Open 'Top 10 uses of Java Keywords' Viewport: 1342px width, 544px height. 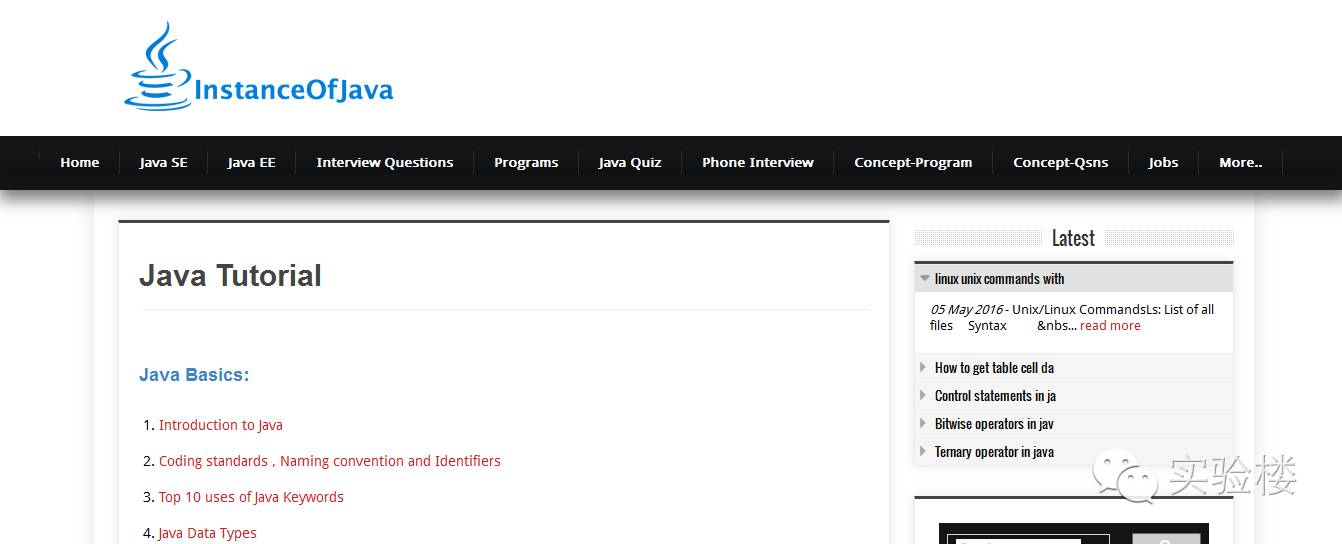tap(251, 497)
